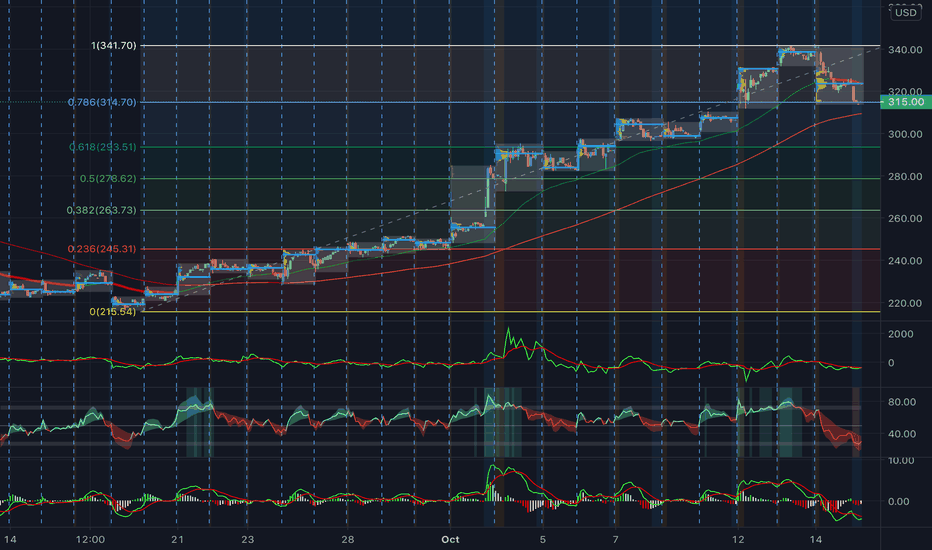932x550 pixels.
Task: Click the 240.00 price axis label
Action: click(905, 261)
